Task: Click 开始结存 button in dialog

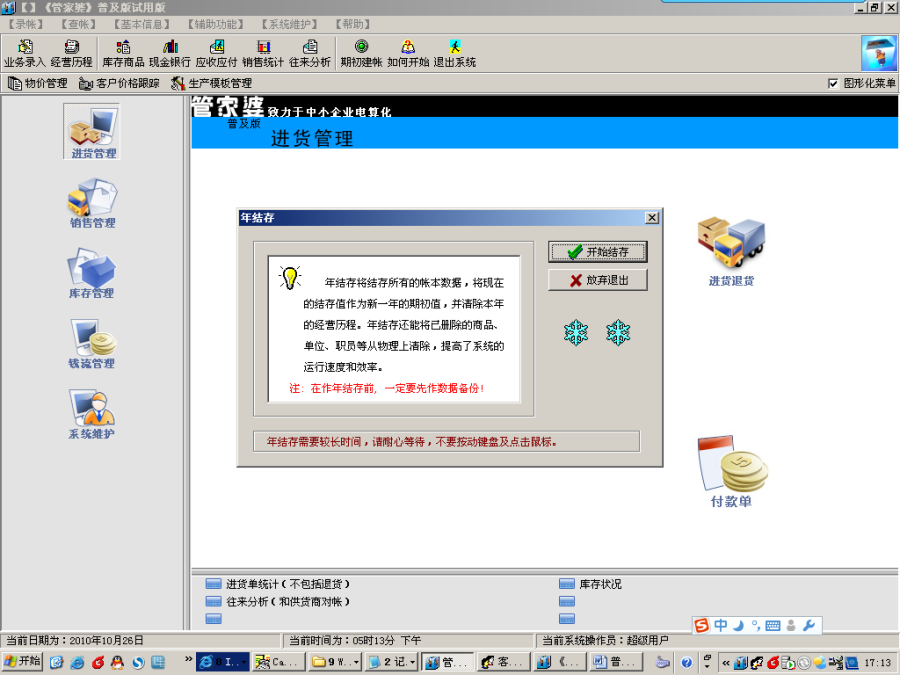Action: pyautogui.click(x=598, y=252)
